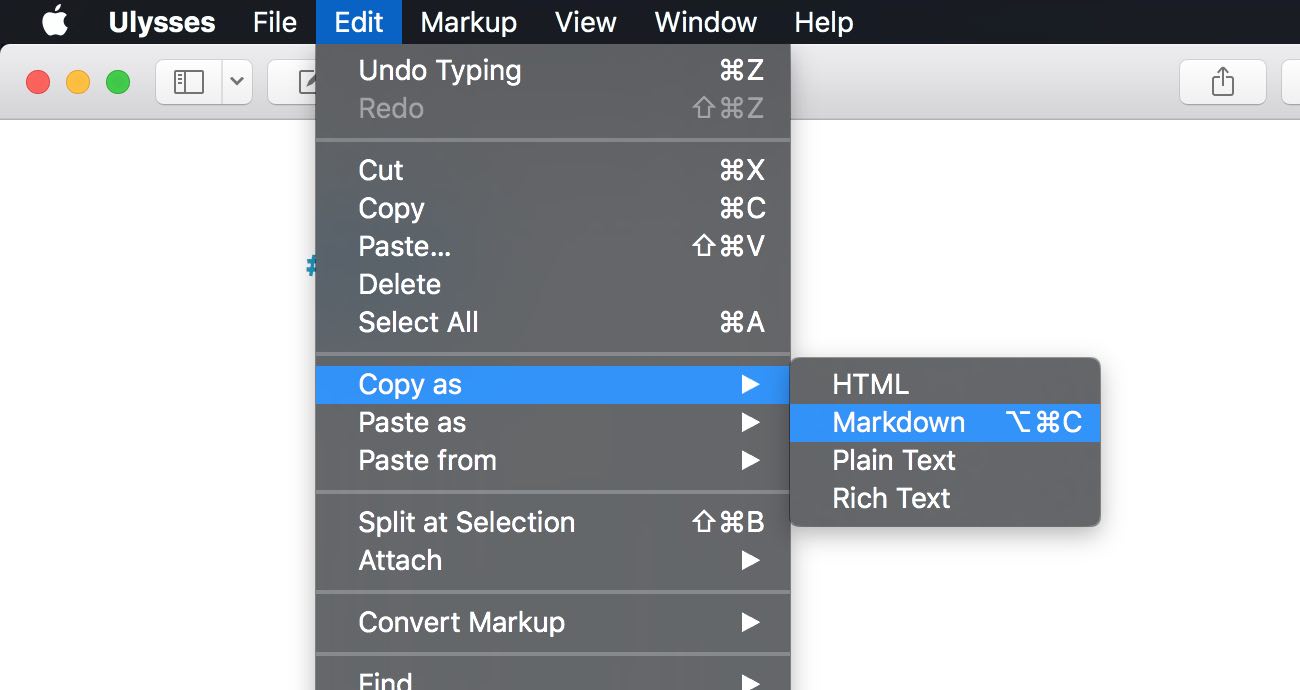This screenshot has height=690, width=1300.
Task: Open the Ulysses application menu
Action: [162, 22]
